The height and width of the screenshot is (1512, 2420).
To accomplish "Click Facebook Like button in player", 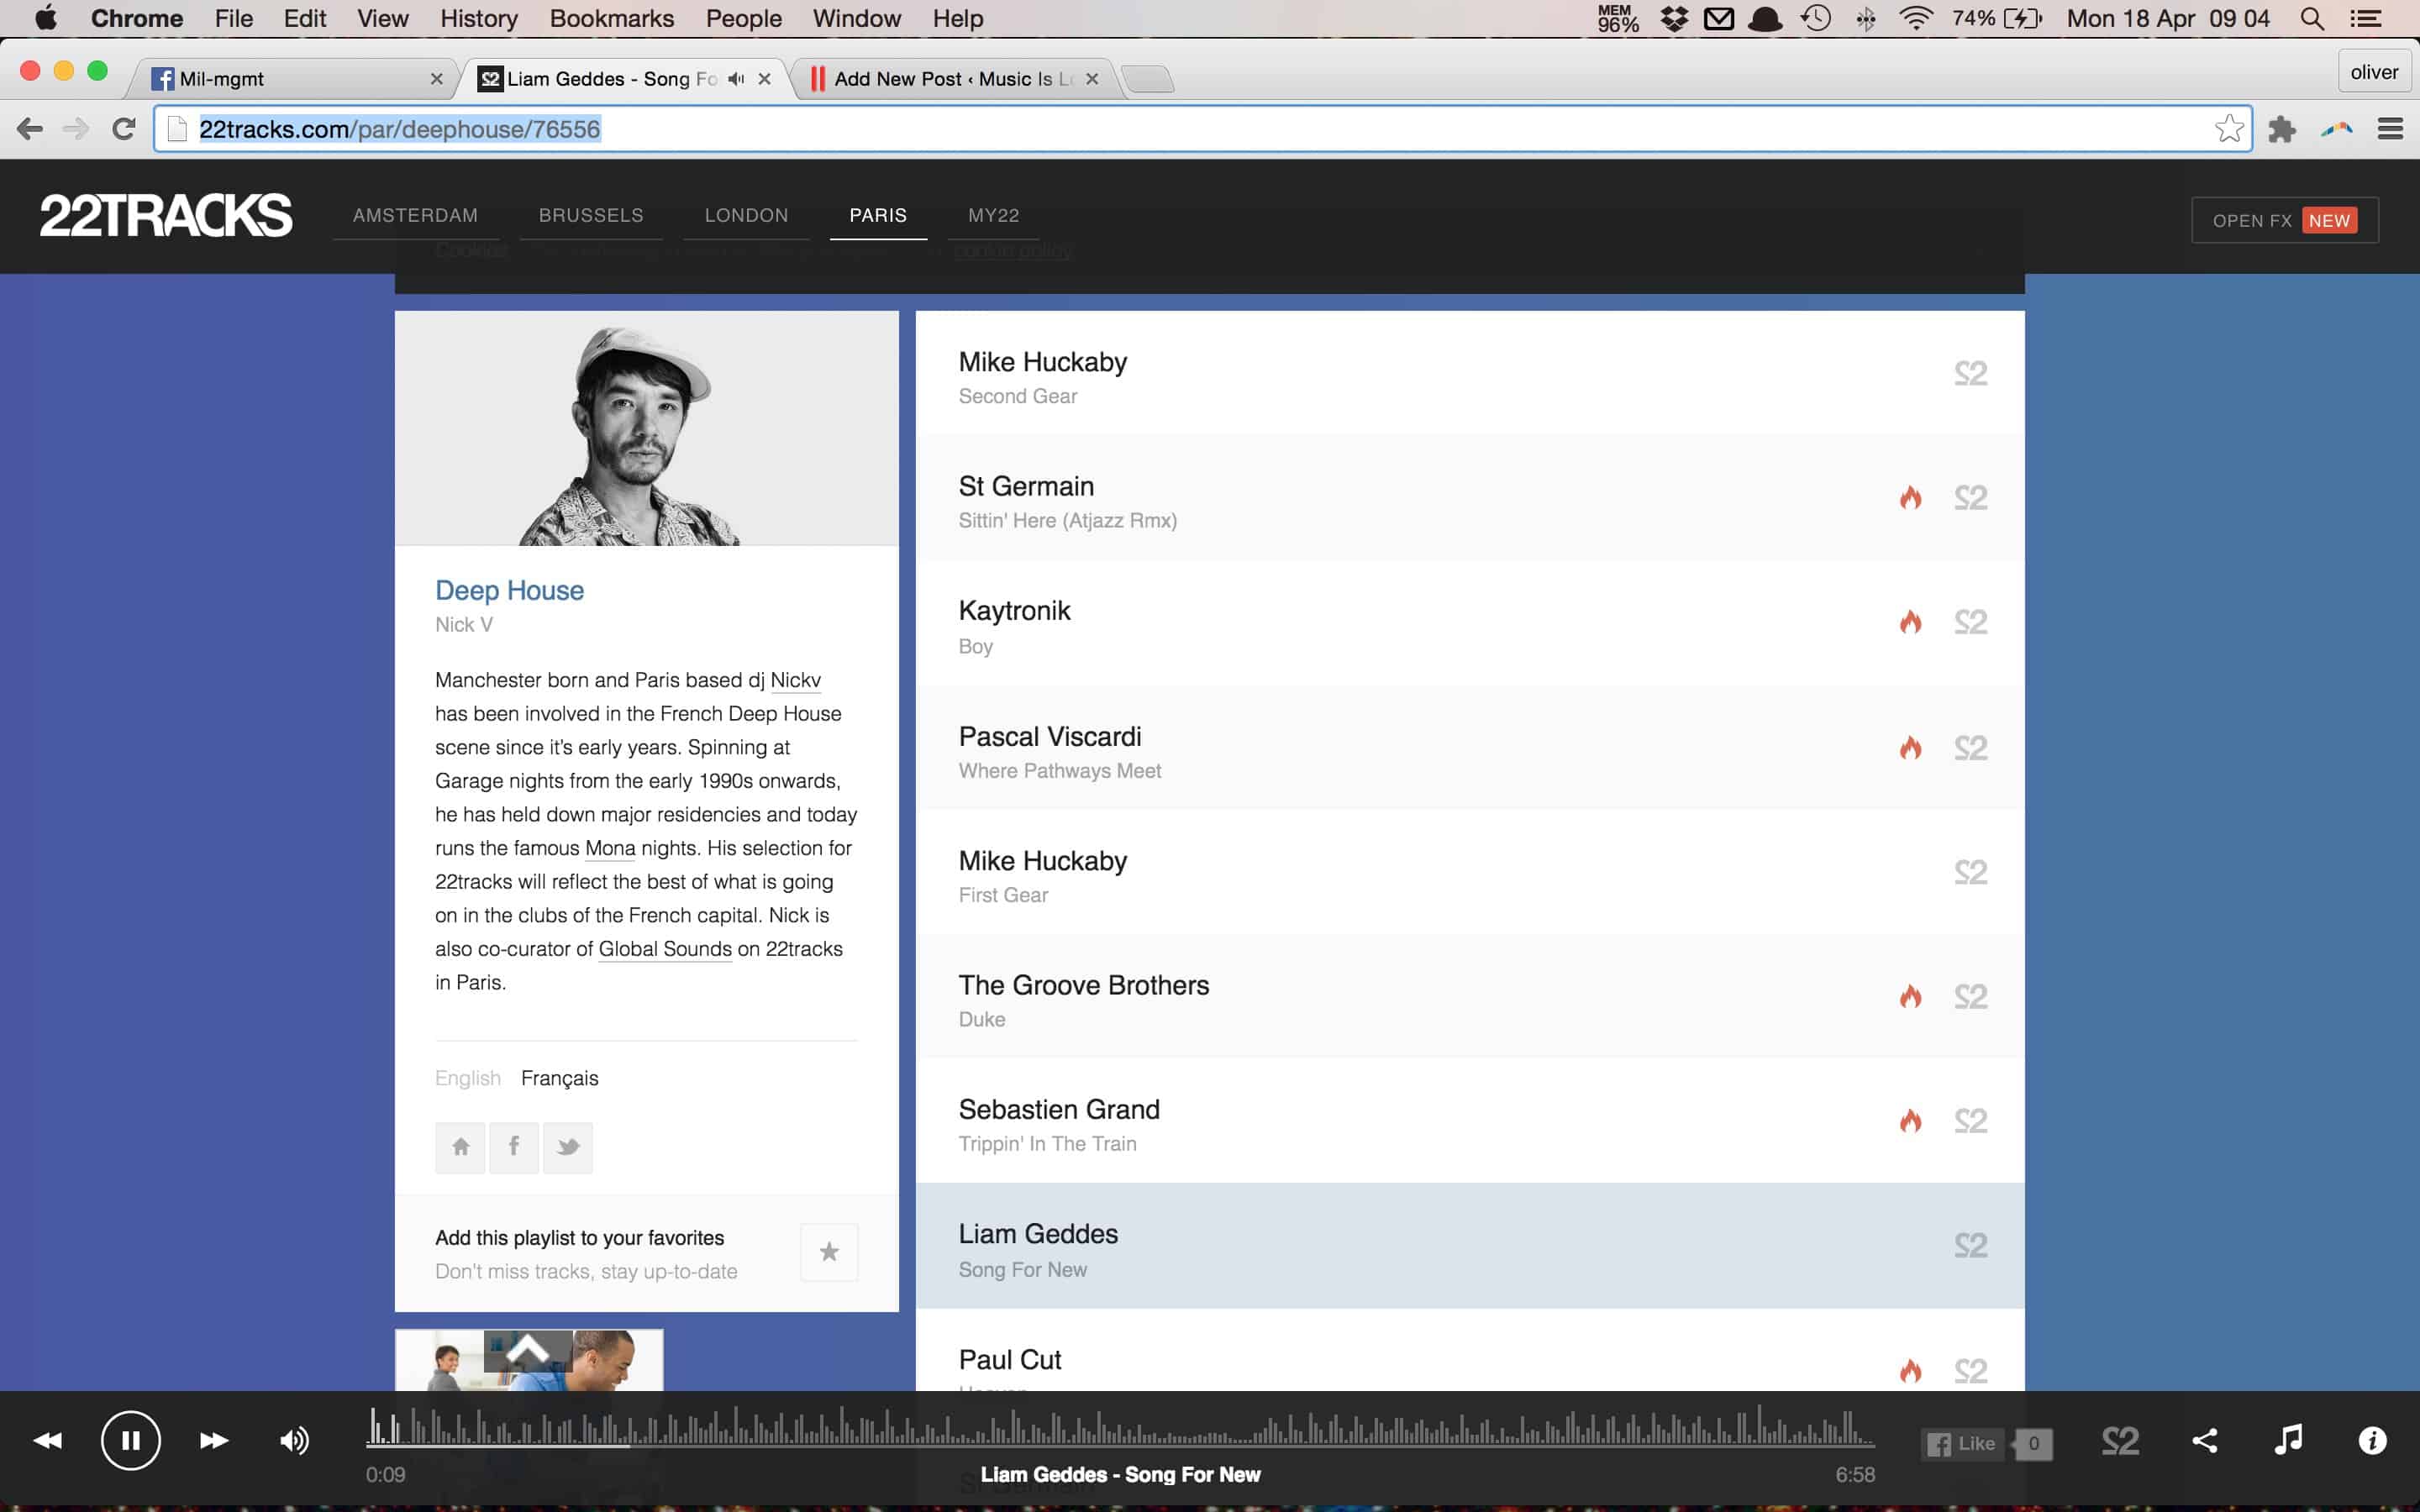I will [x=1961, y=1443].
